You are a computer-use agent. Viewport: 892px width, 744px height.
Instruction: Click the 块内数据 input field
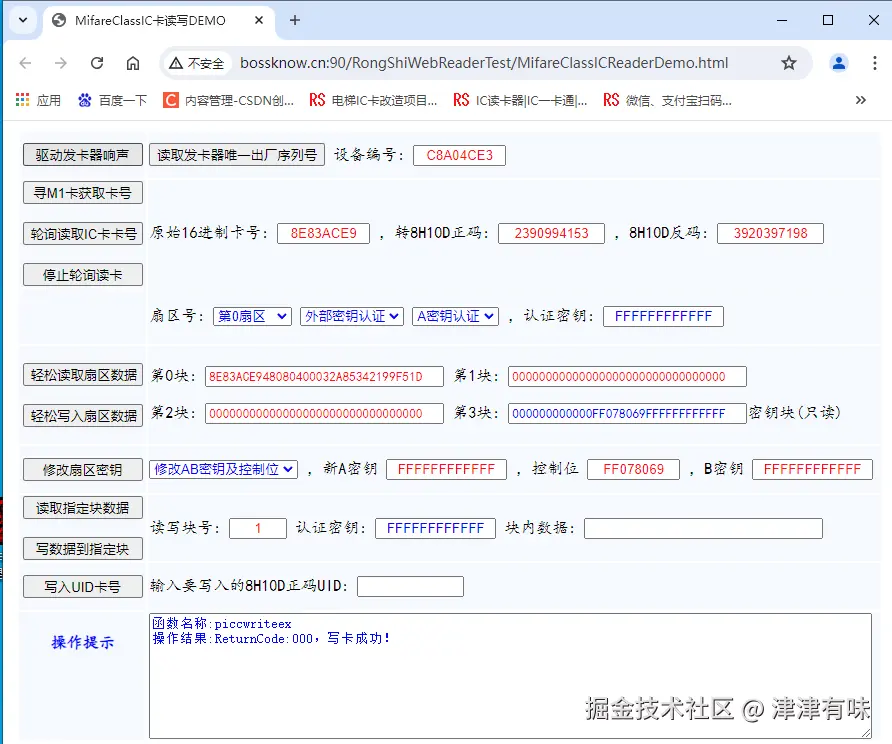click(703, 528)
